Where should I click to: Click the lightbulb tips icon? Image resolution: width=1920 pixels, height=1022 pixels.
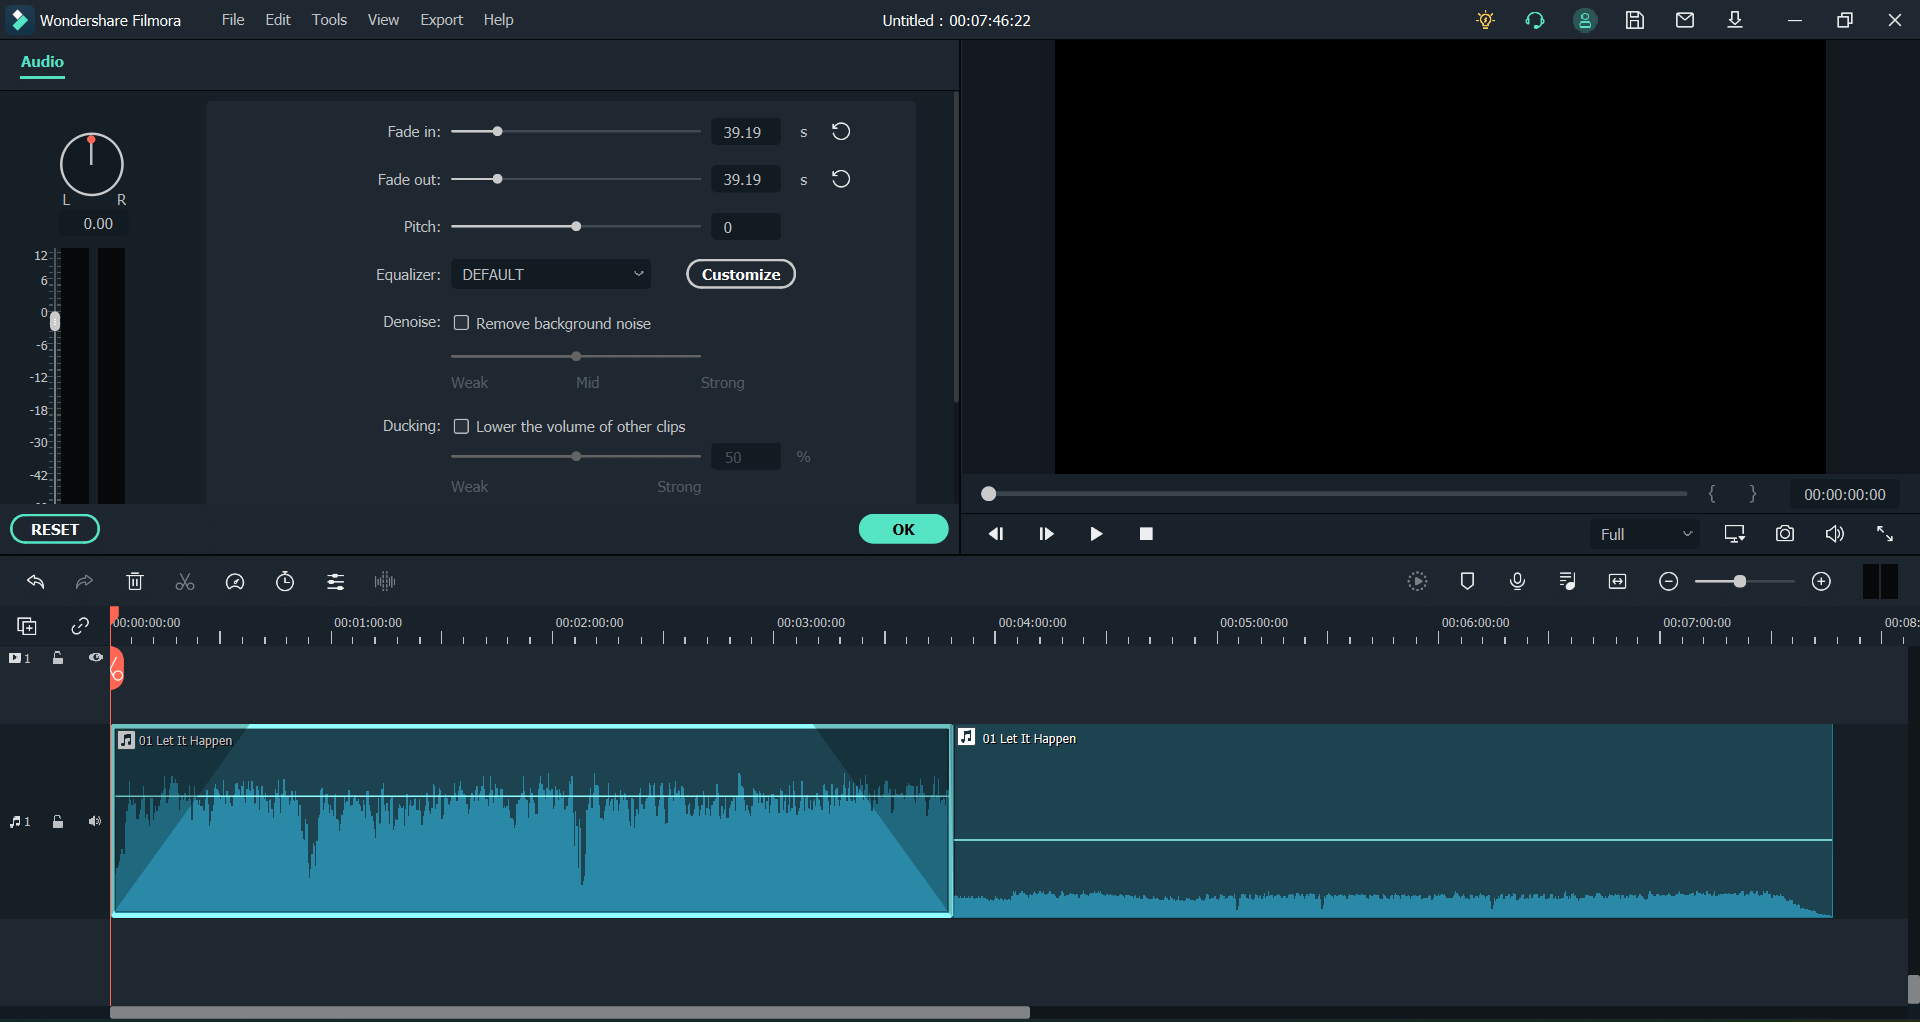[1485, 20]
